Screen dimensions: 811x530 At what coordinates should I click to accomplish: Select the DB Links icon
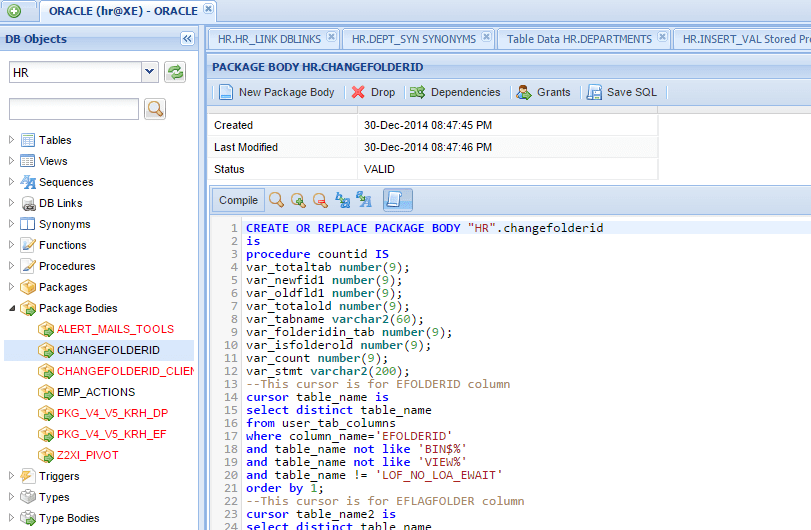[28, 203]
